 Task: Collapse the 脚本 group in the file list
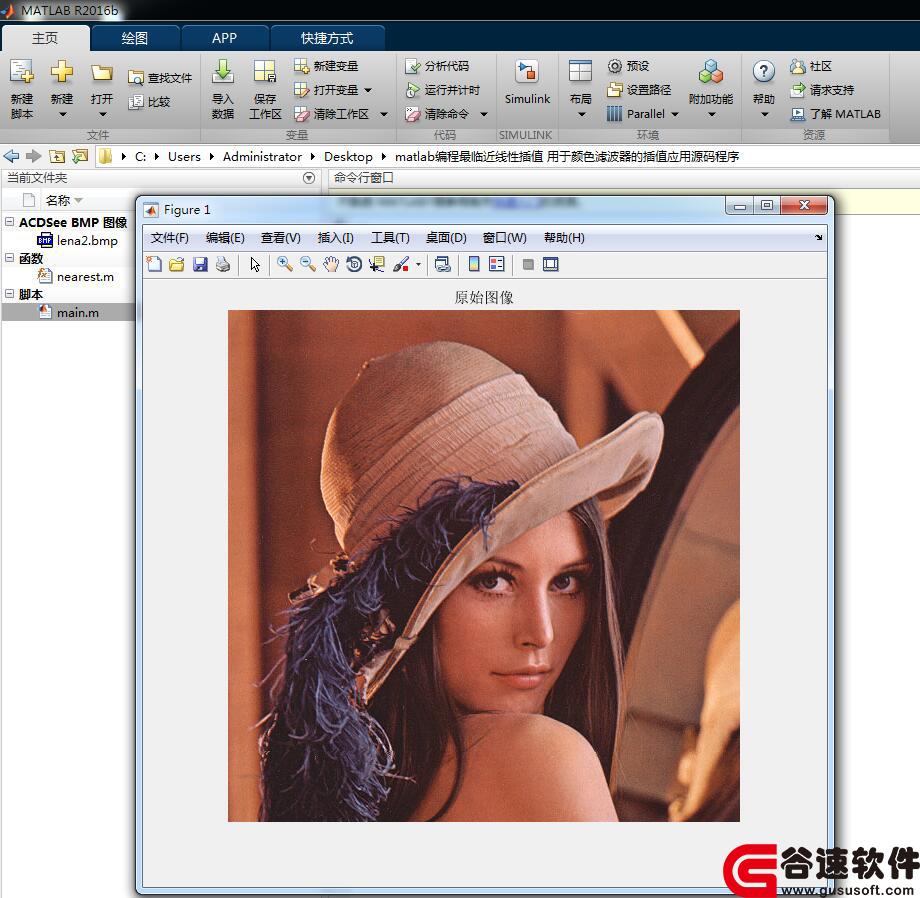(9, 293)
